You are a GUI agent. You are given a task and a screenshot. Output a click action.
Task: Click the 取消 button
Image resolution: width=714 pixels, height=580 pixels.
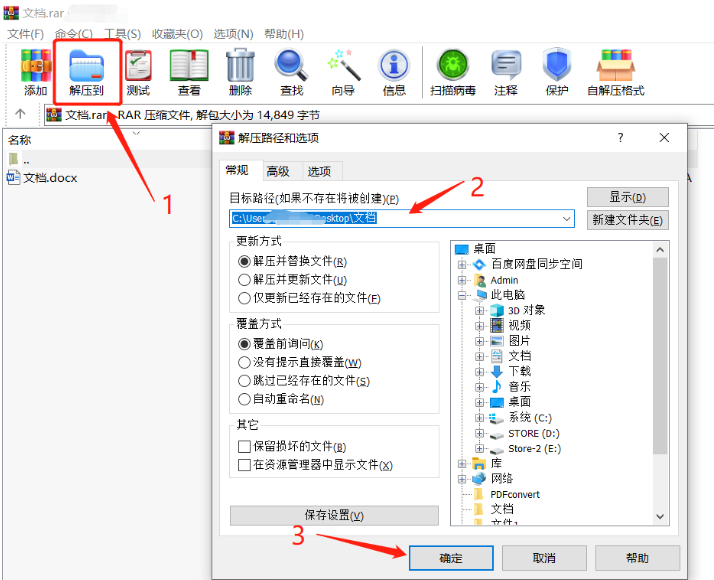[544, 558]
